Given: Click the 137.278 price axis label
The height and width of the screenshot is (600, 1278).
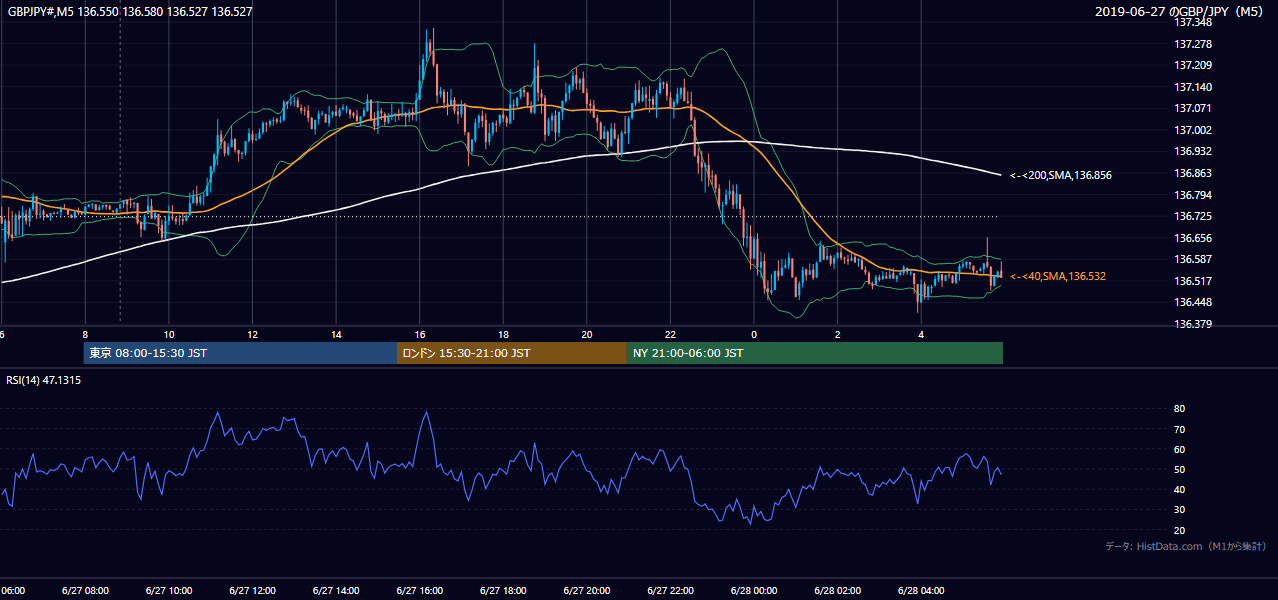Looking at the screenshot, I should click(x=1193, y=44).
